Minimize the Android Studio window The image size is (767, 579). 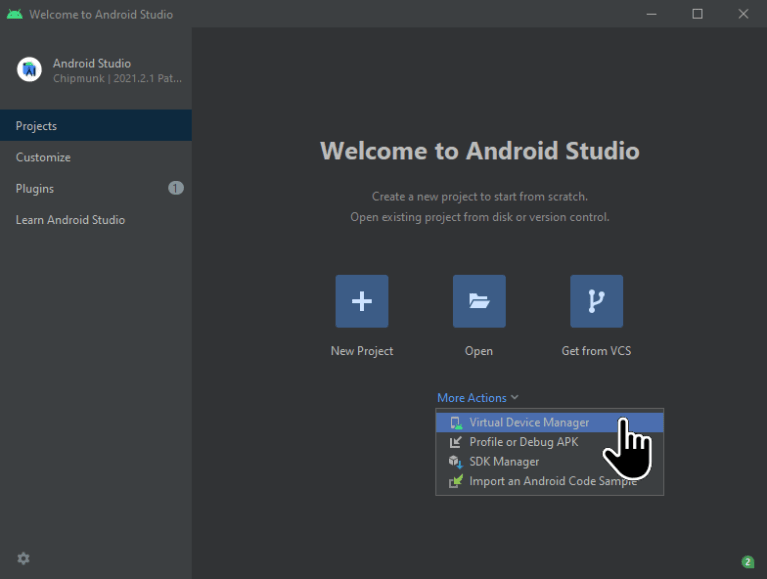(x=652, y=14)
